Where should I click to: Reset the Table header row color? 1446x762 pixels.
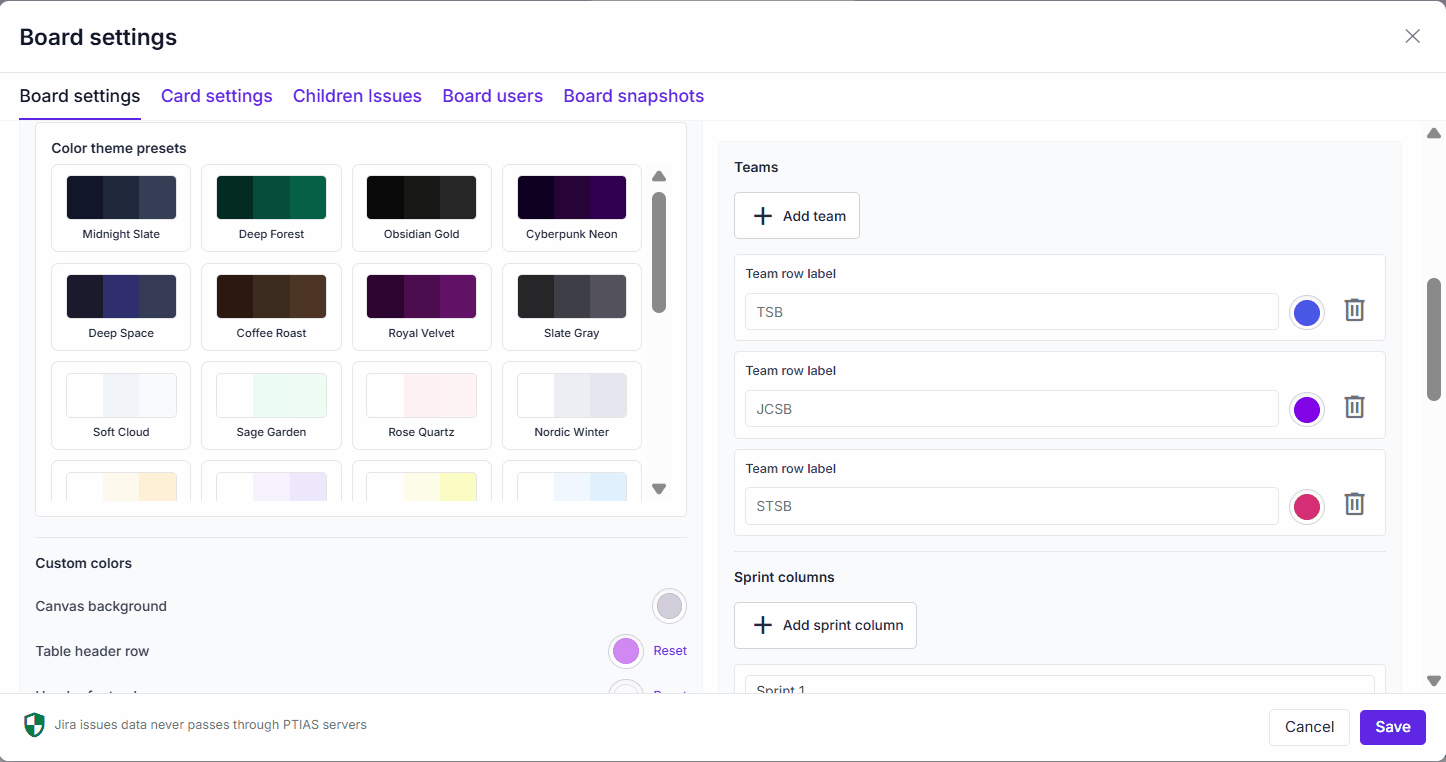670,651
